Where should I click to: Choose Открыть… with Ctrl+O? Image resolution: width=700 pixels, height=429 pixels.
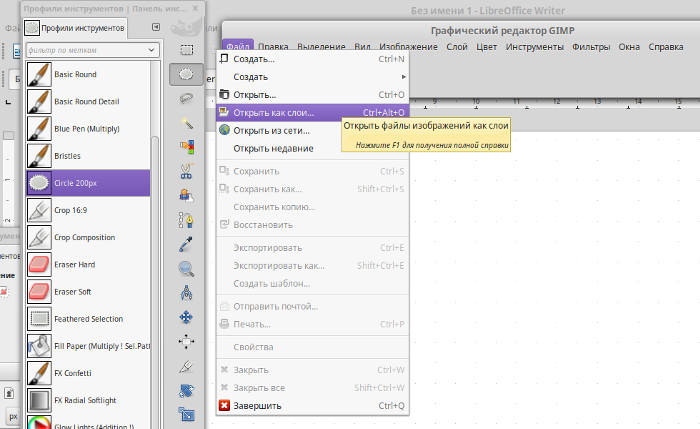coord(312,95)
